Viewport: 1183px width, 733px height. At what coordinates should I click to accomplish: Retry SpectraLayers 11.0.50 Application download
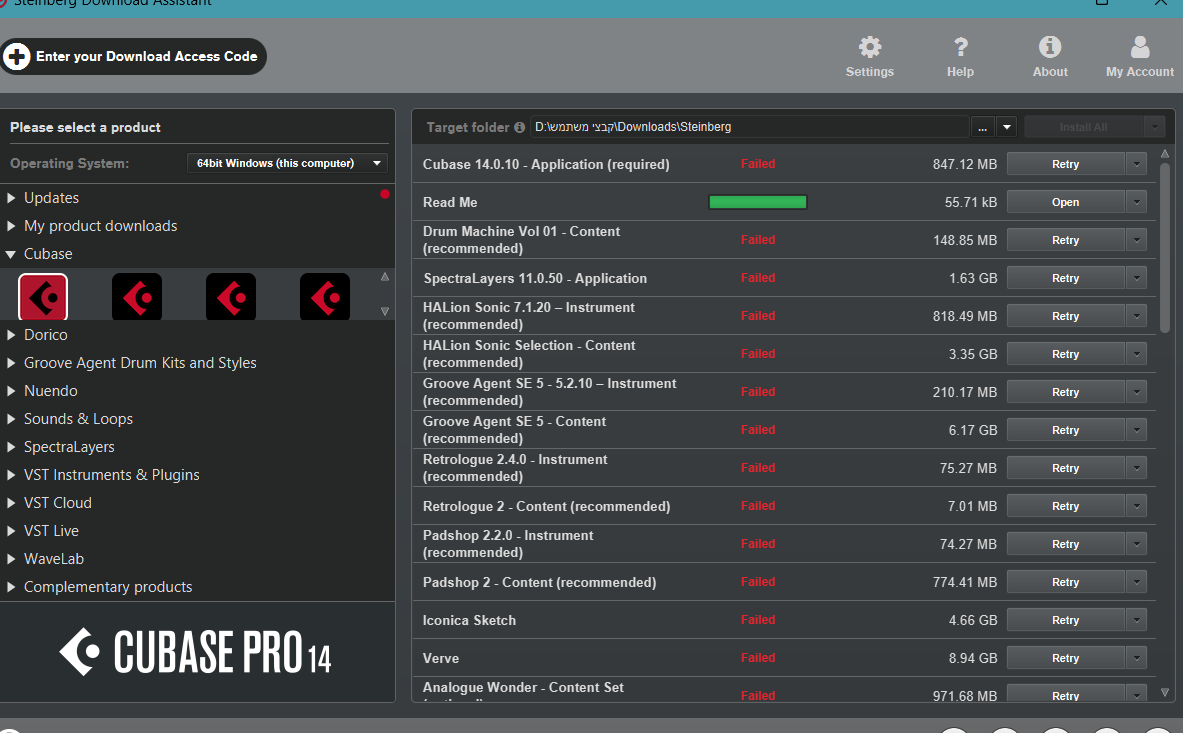(1065, 278)
